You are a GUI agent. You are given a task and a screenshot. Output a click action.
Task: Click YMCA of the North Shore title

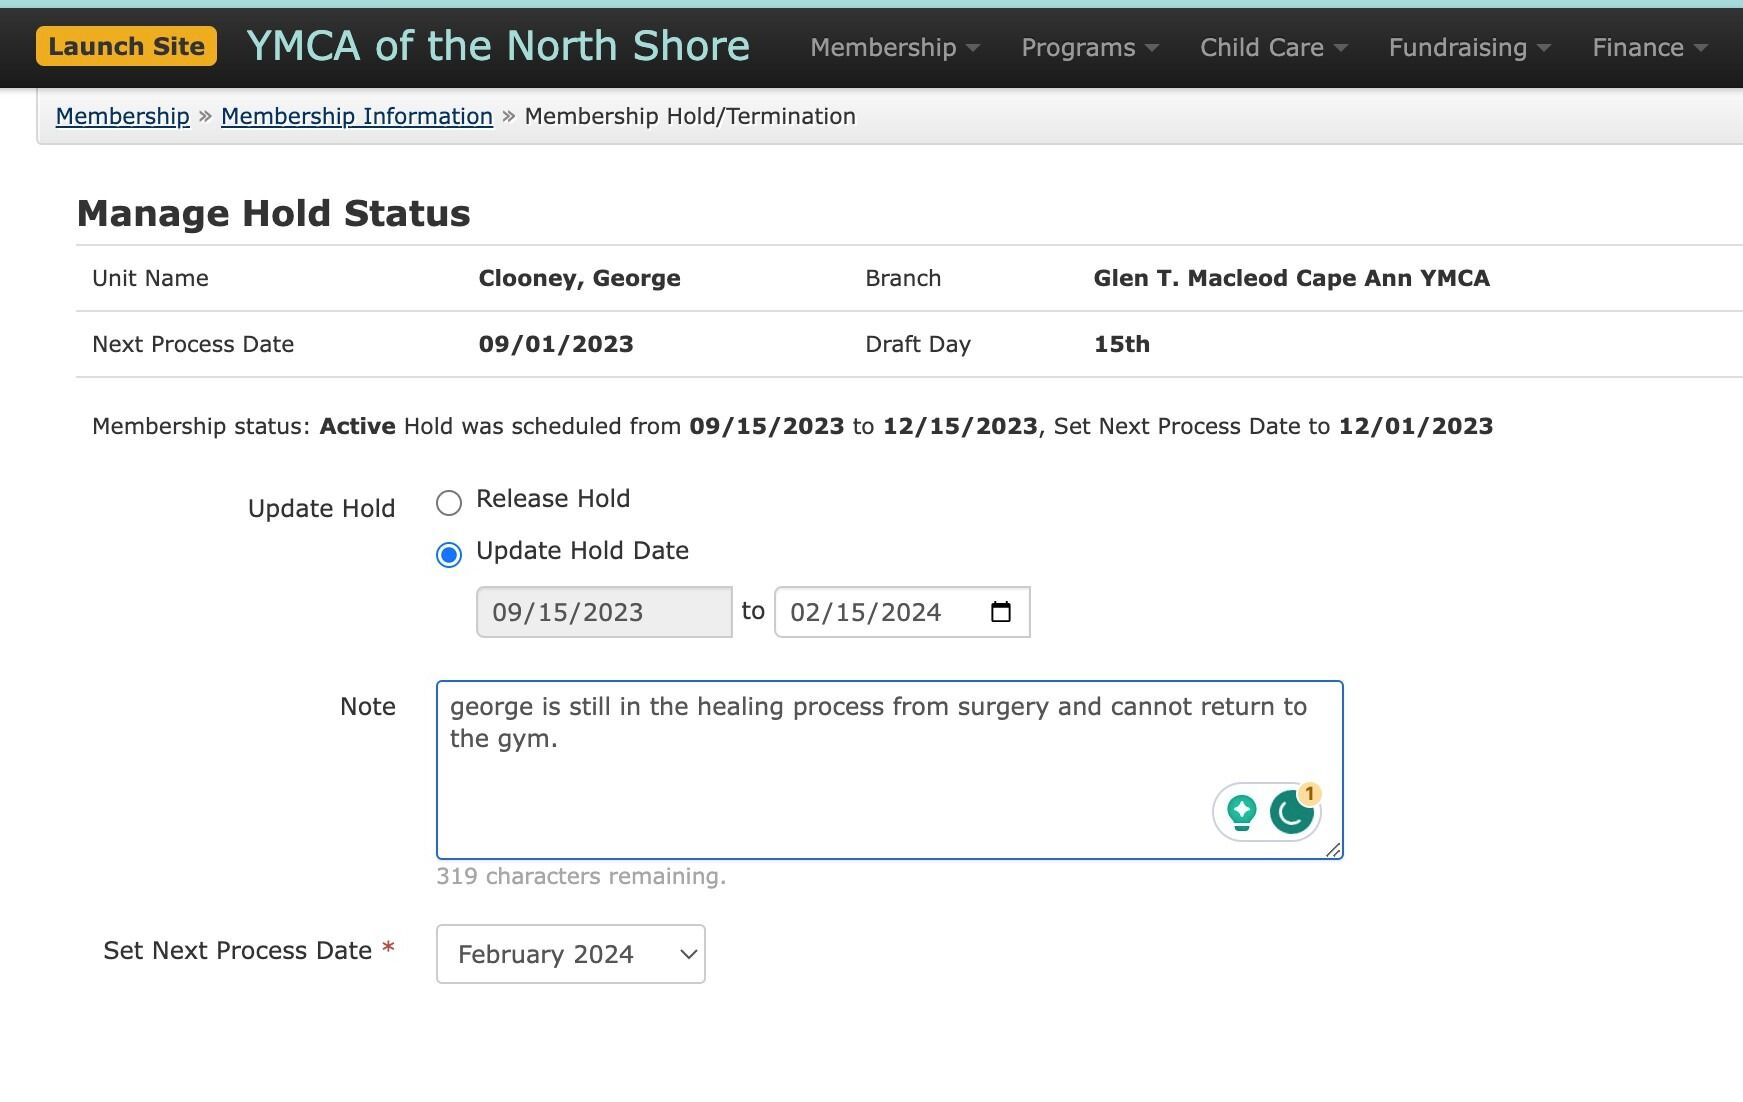tap(498, 46)
